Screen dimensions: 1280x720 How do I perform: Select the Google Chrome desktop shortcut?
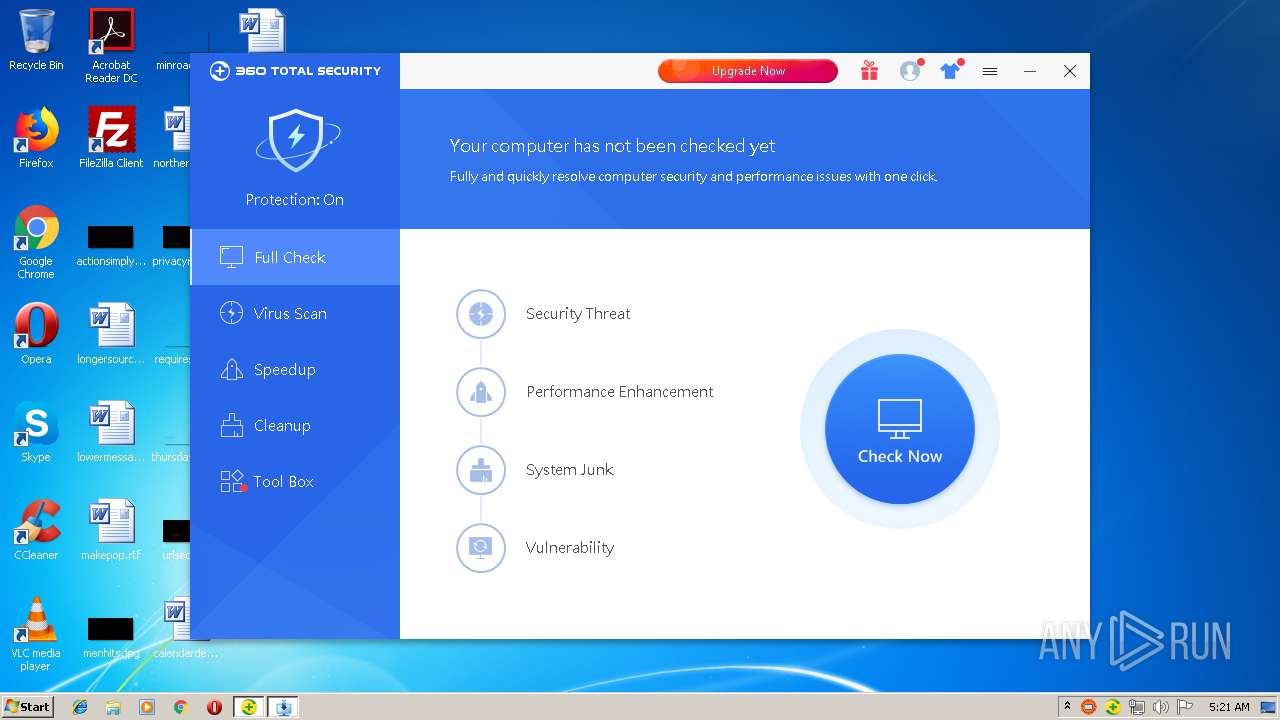coord(36,242)
